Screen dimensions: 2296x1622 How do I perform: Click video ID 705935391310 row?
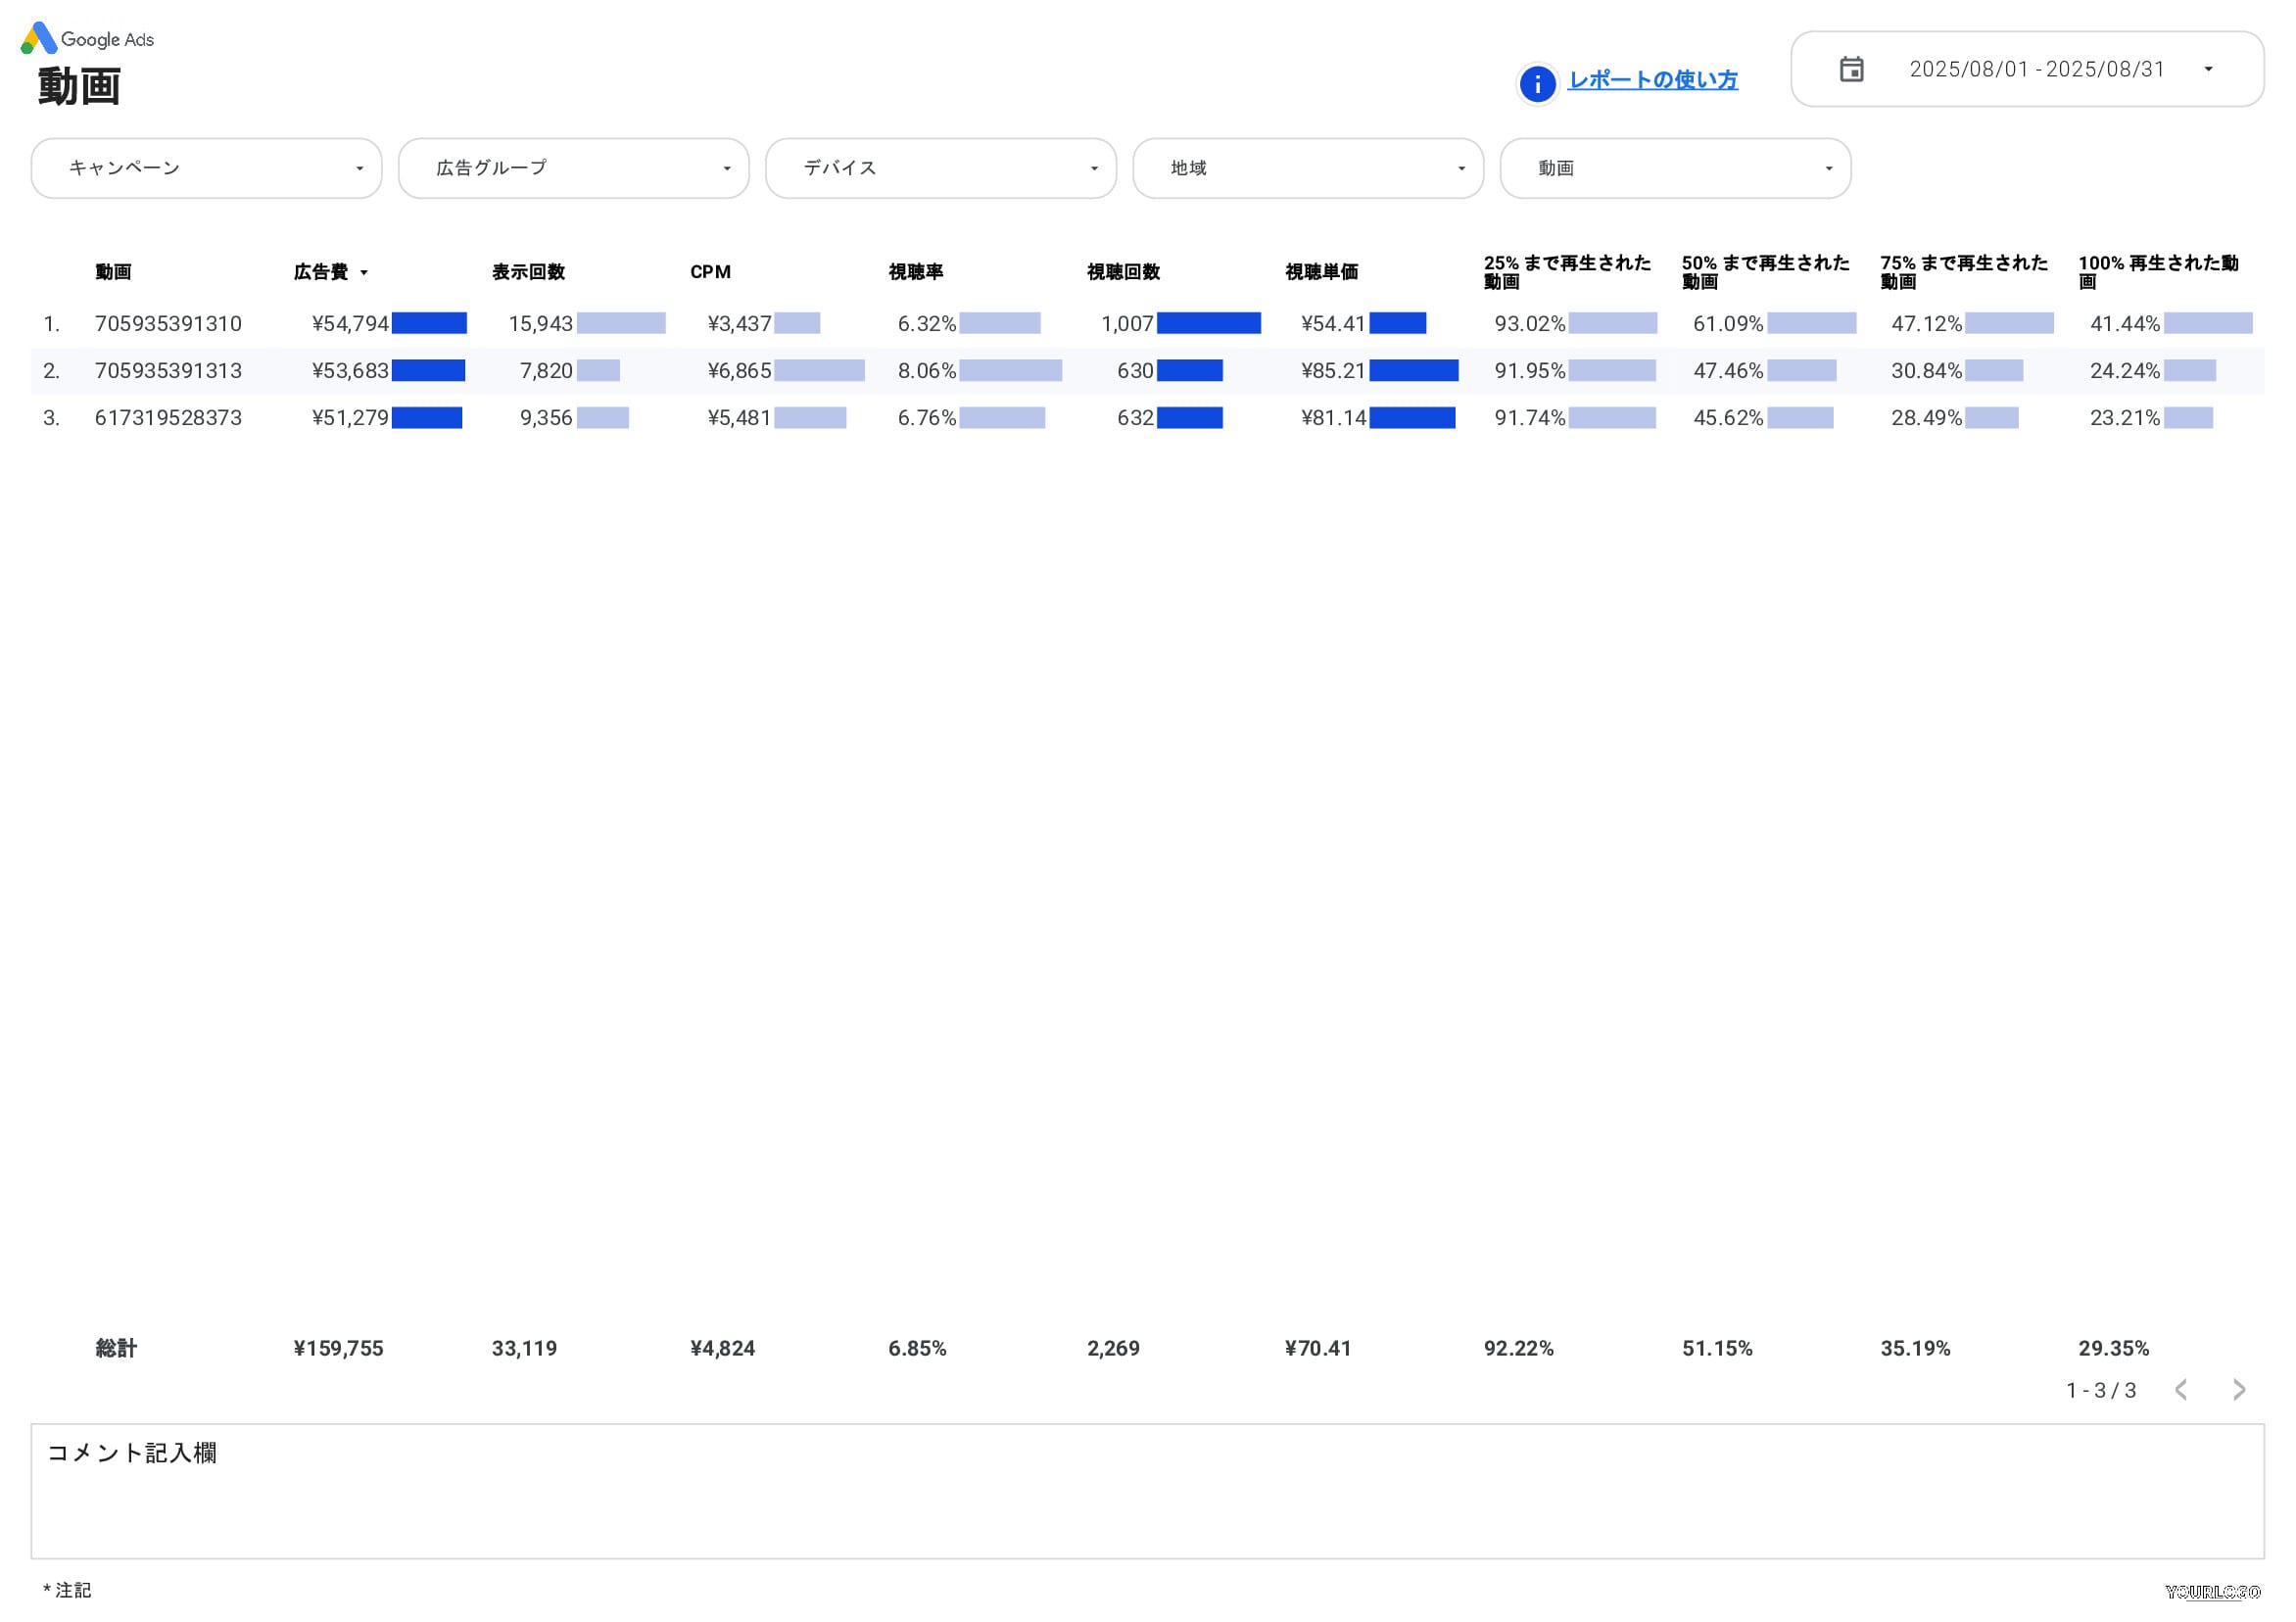tap(168, 324)
